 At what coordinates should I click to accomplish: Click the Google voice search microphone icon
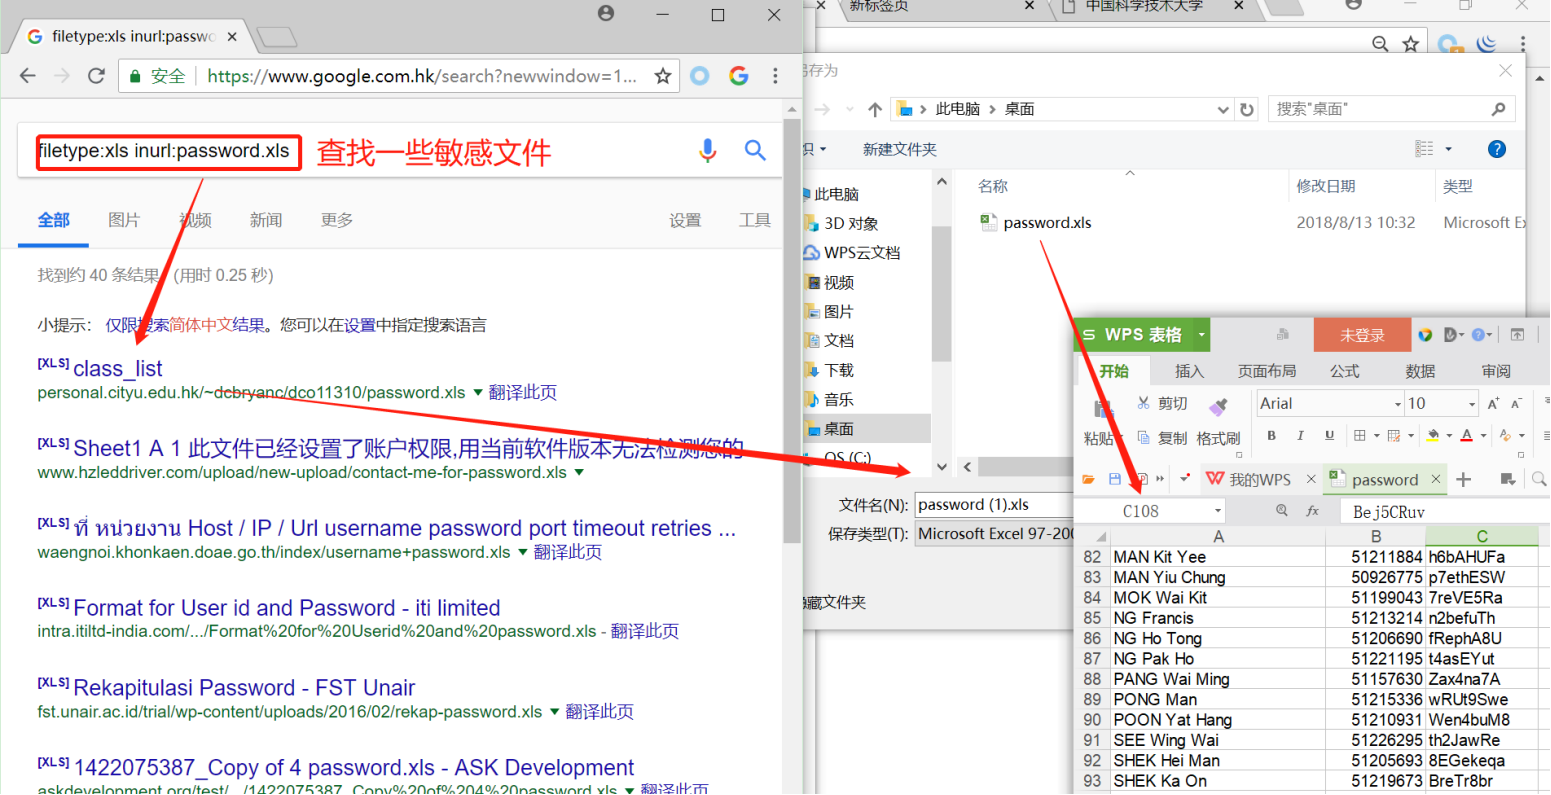click(708, 150)
